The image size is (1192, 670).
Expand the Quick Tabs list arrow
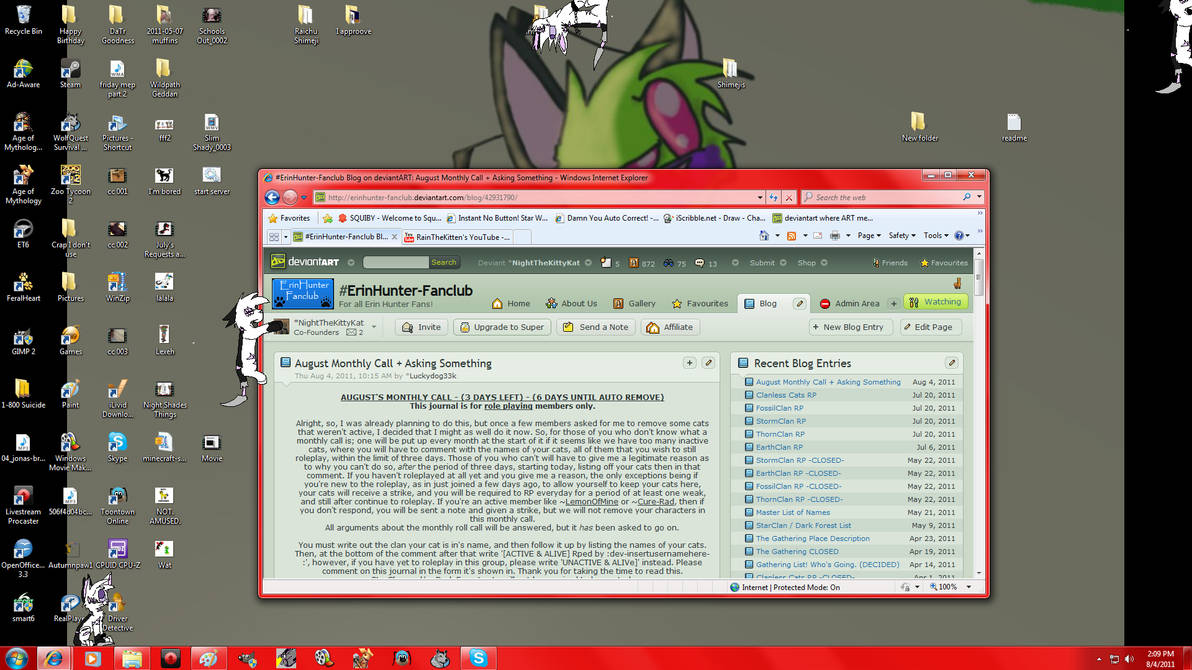(x=286, y=237)
